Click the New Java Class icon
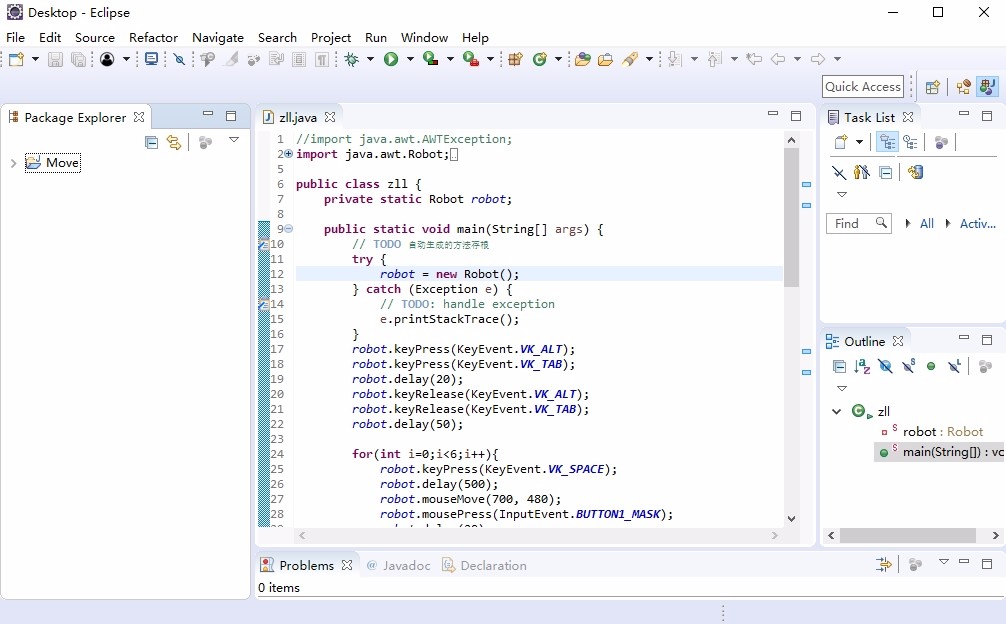 click(540, 59)
